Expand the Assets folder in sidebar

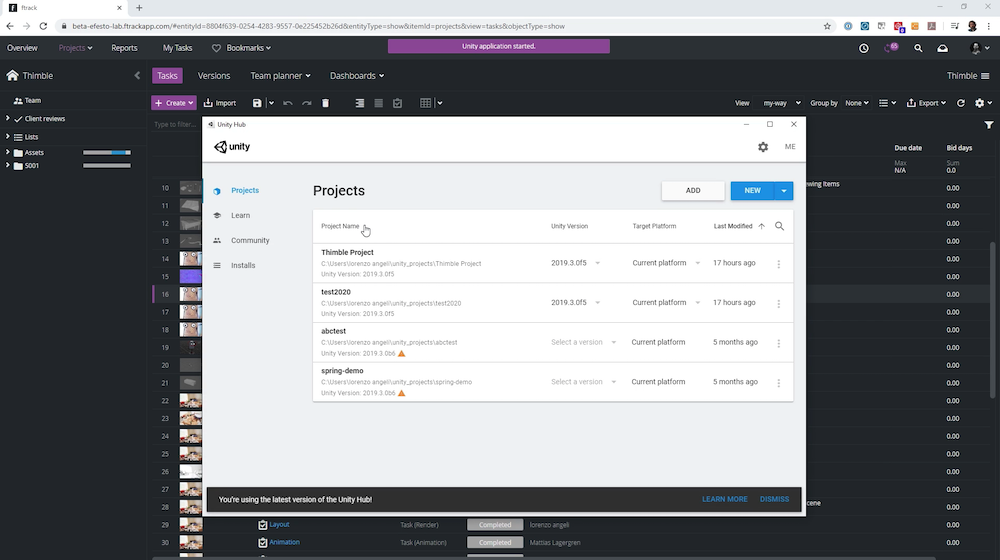[x=8, y=152]
